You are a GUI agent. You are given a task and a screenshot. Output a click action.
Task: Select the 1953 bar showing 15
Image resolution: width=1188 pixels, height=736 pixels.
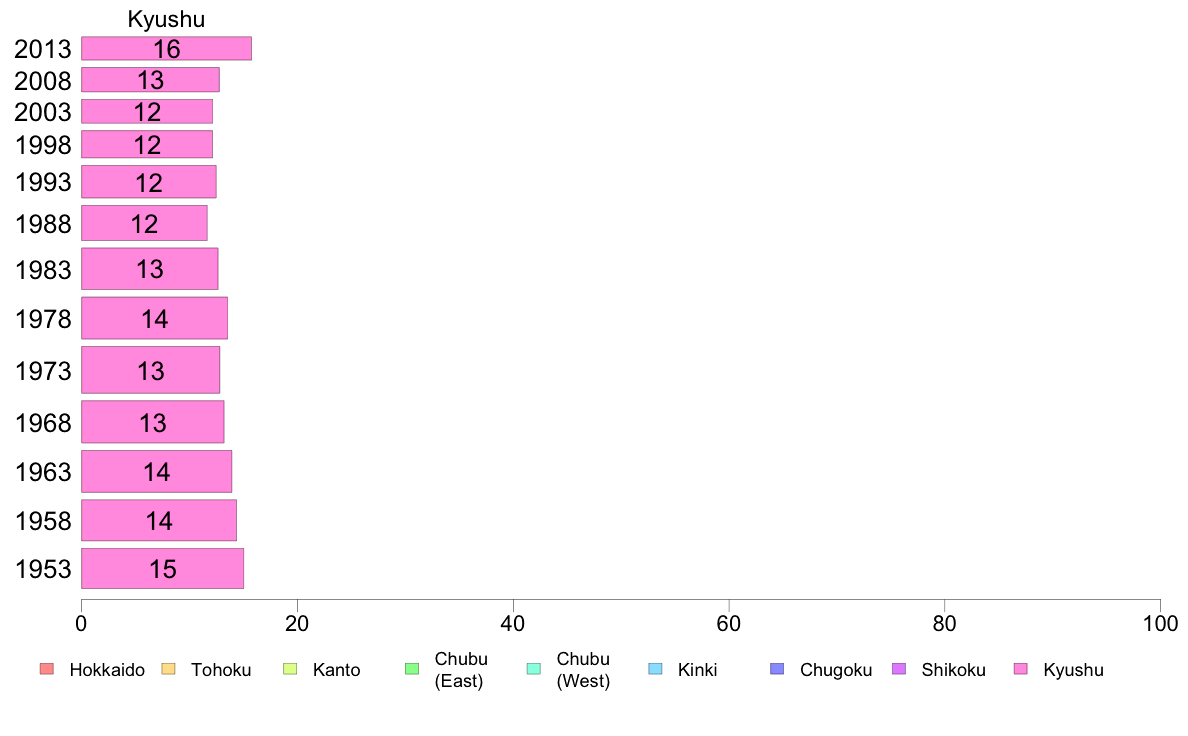163,568
